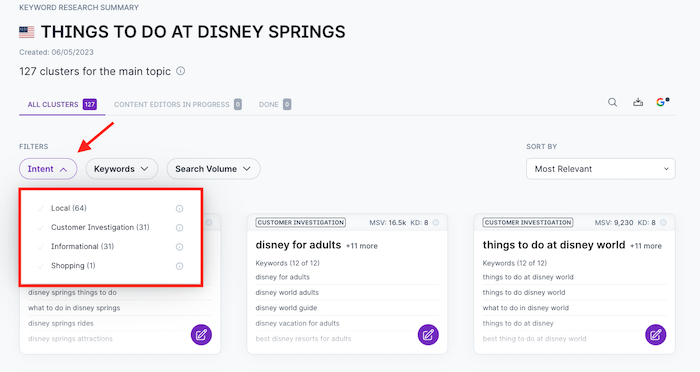The image size is (700, 372).
Task: Click Customer Investigation tag on disney for adults
Action: (300, 222)
